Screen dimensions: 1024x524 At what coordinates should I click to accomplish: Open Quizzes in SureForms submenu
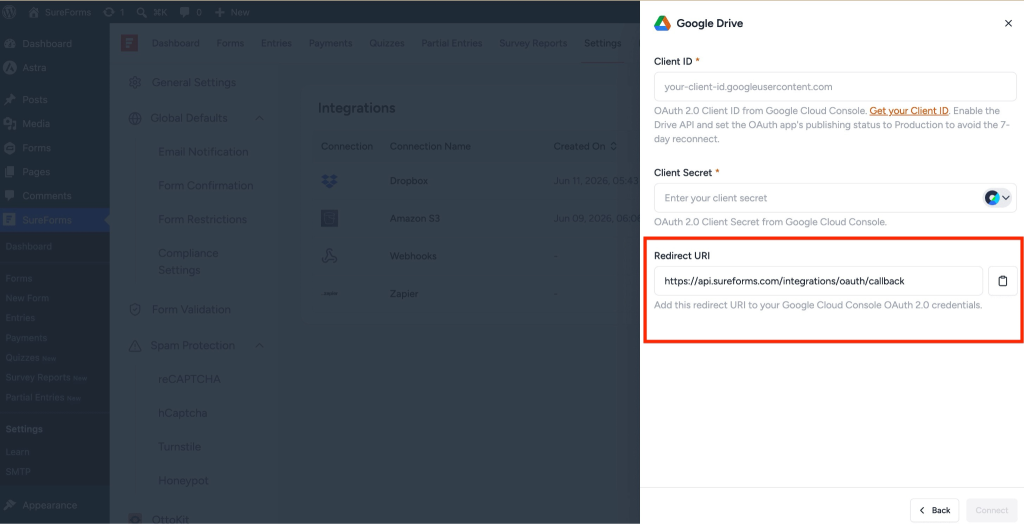(23, 357)
